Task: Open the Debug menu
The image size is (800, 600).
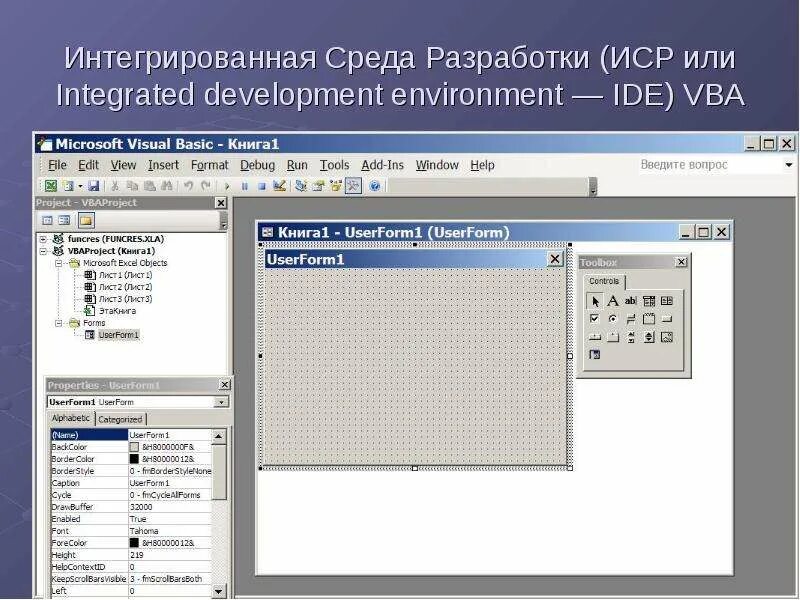Action: (257, 165)
